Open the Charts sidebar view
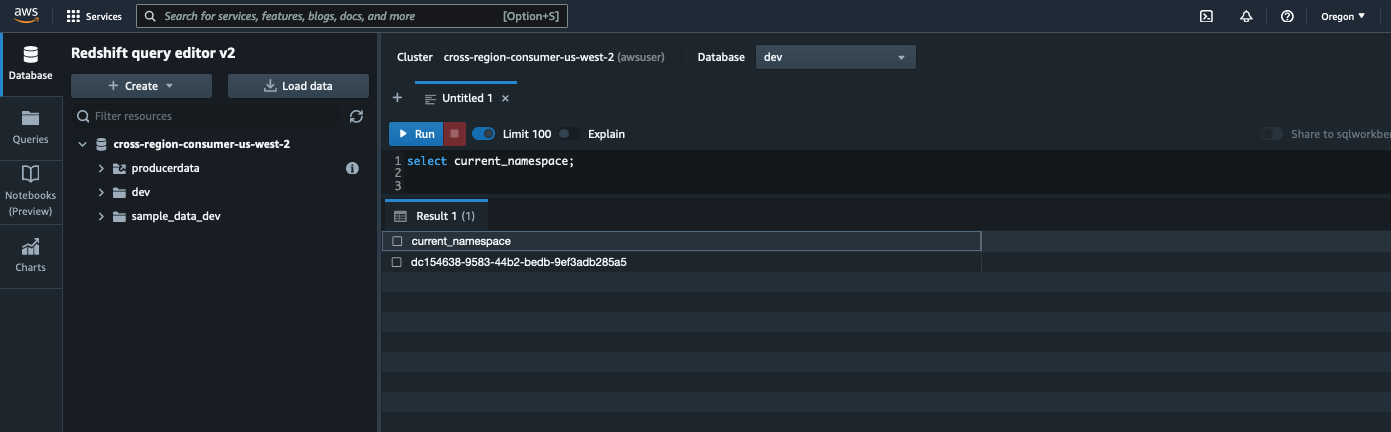The height and width of the screenshot is (432, 1391). [x=31, y=255]
